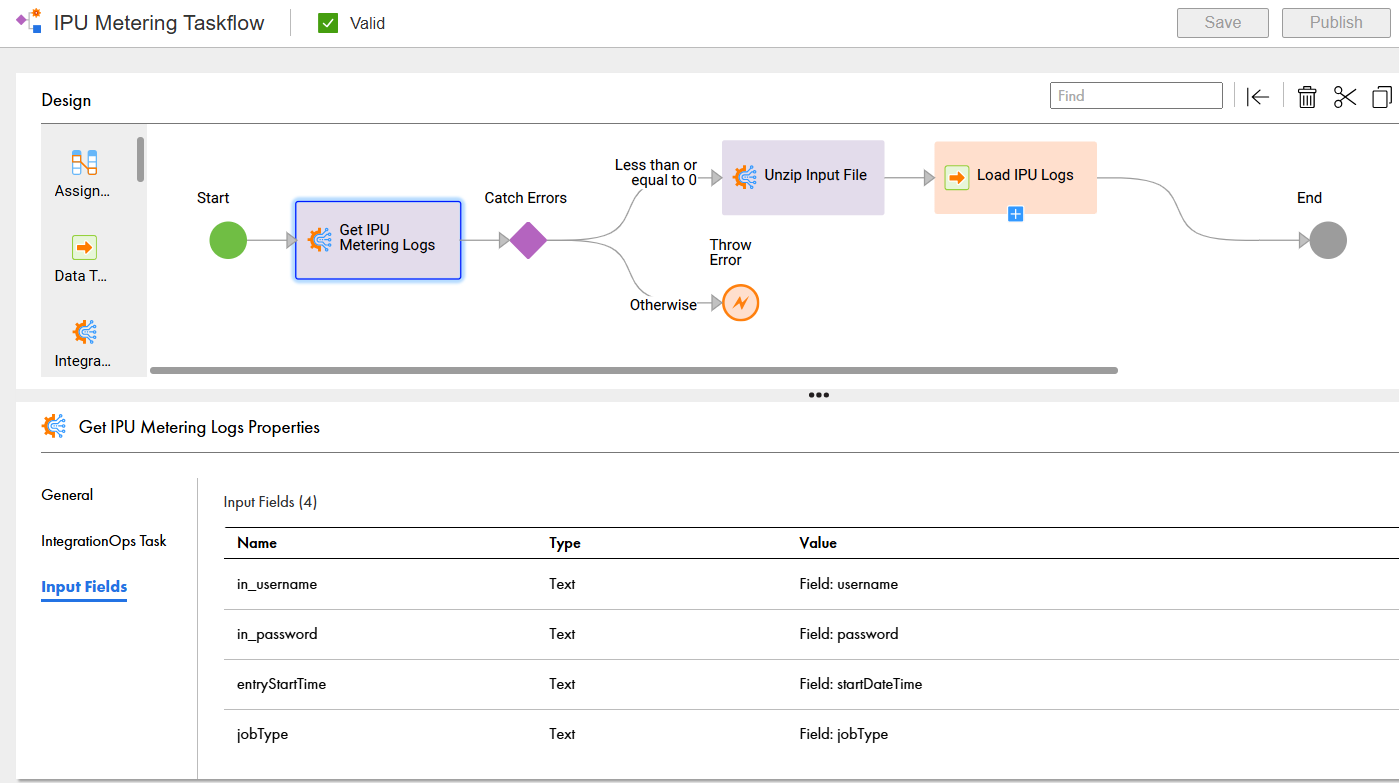Viewport: 1399px width, 783px height.
Task: Select the IntegrationOps Task palette icon
Action: coord(84,332)
